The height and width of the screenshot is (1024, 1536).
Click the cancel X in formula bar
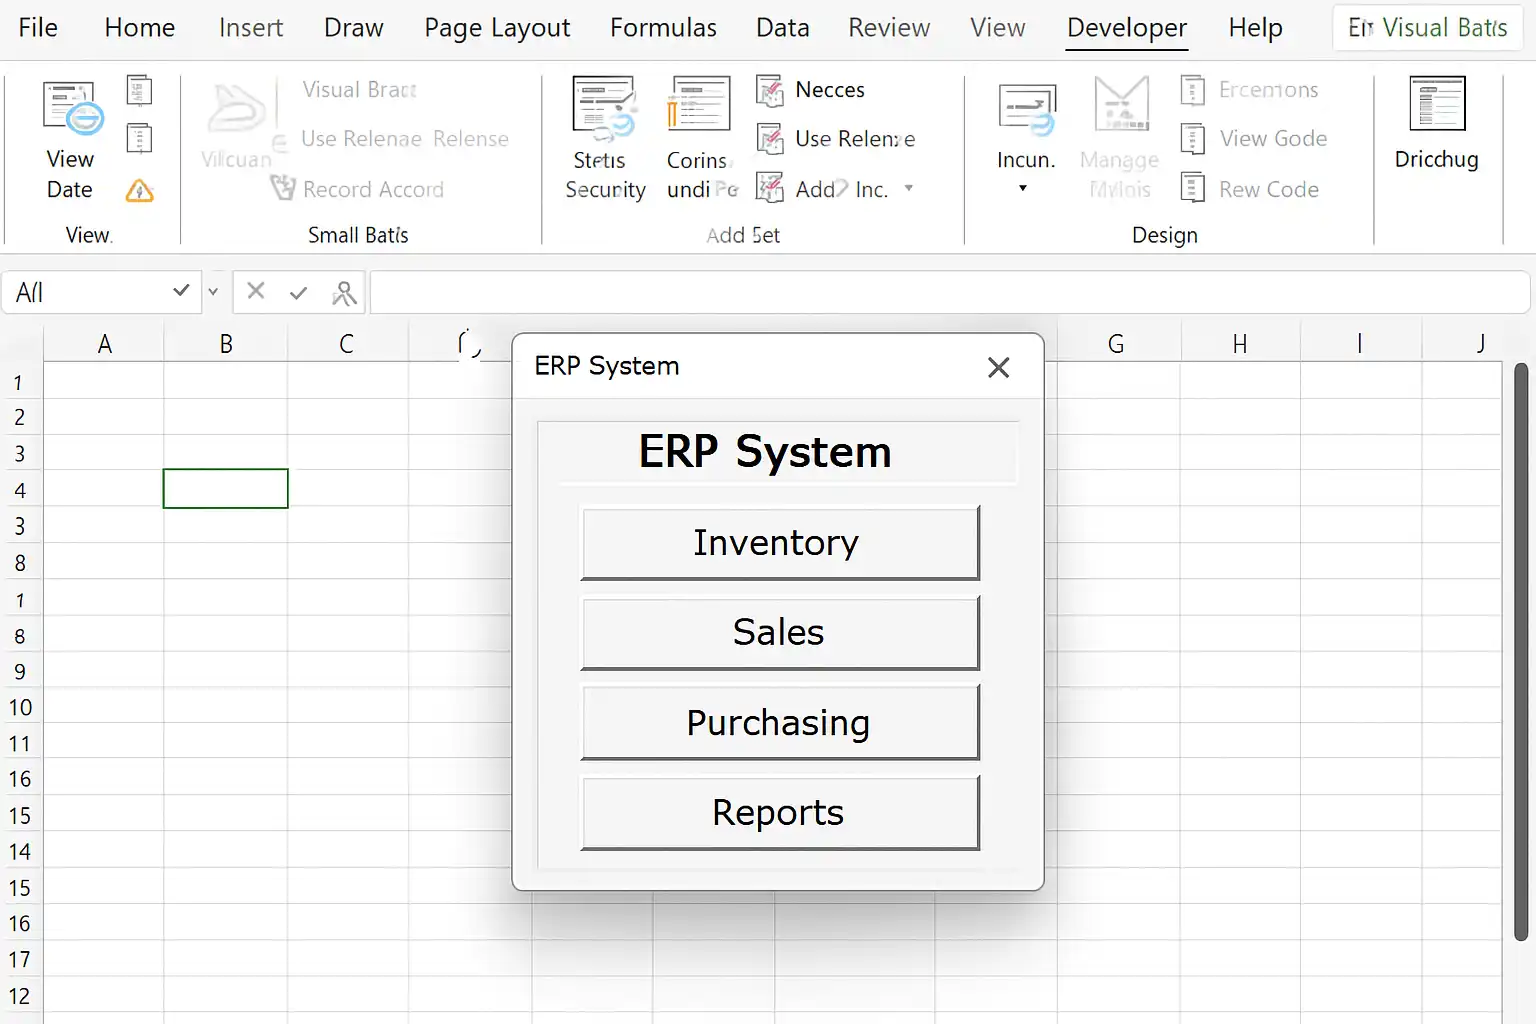pos(256,291)
